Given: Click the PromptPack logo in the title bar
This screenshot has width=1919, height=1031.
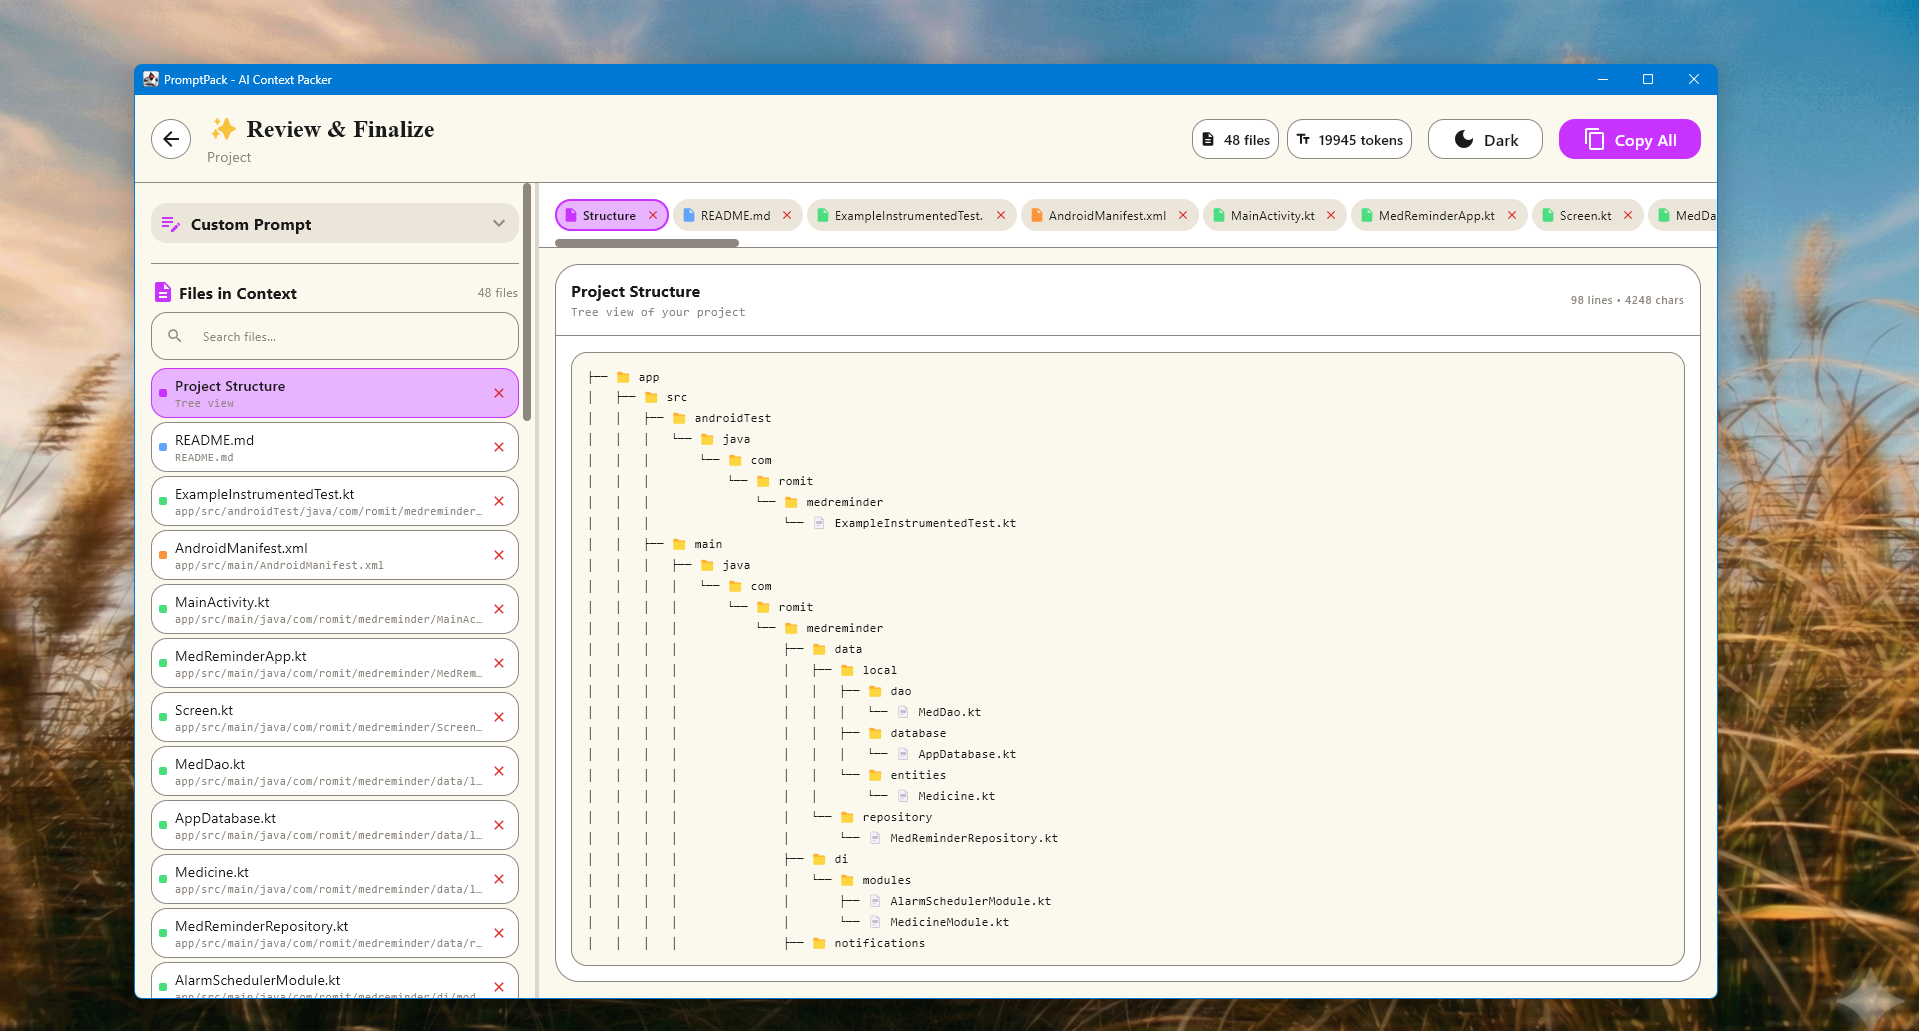Looking at the screenshot, I should [x=150, y=79].
